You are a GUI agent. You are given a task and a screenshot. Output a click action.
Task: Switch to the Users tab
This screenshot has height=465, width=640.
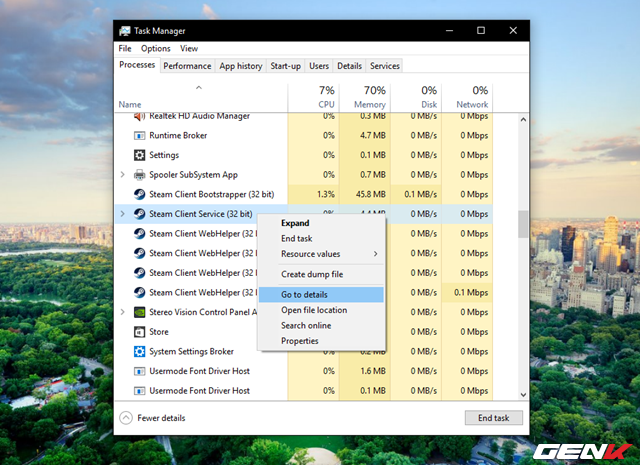tap(319, 66)
